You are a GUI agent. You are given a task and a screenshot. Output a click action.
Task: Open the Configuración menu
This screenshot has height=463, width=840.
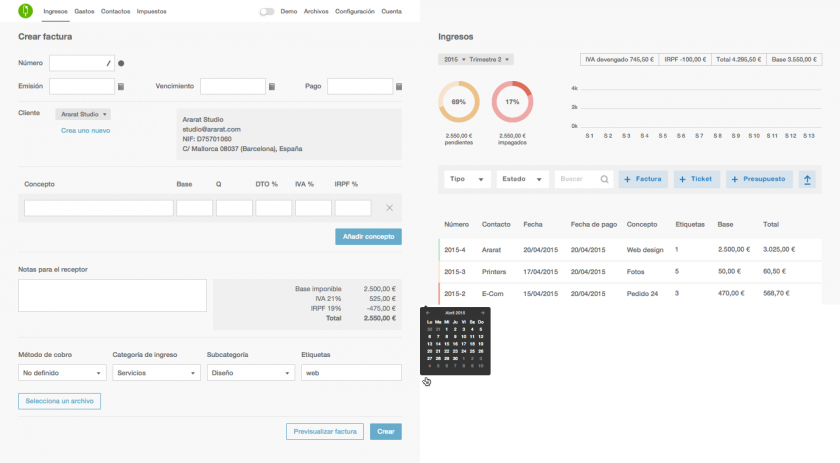click(x=354, y=12)
